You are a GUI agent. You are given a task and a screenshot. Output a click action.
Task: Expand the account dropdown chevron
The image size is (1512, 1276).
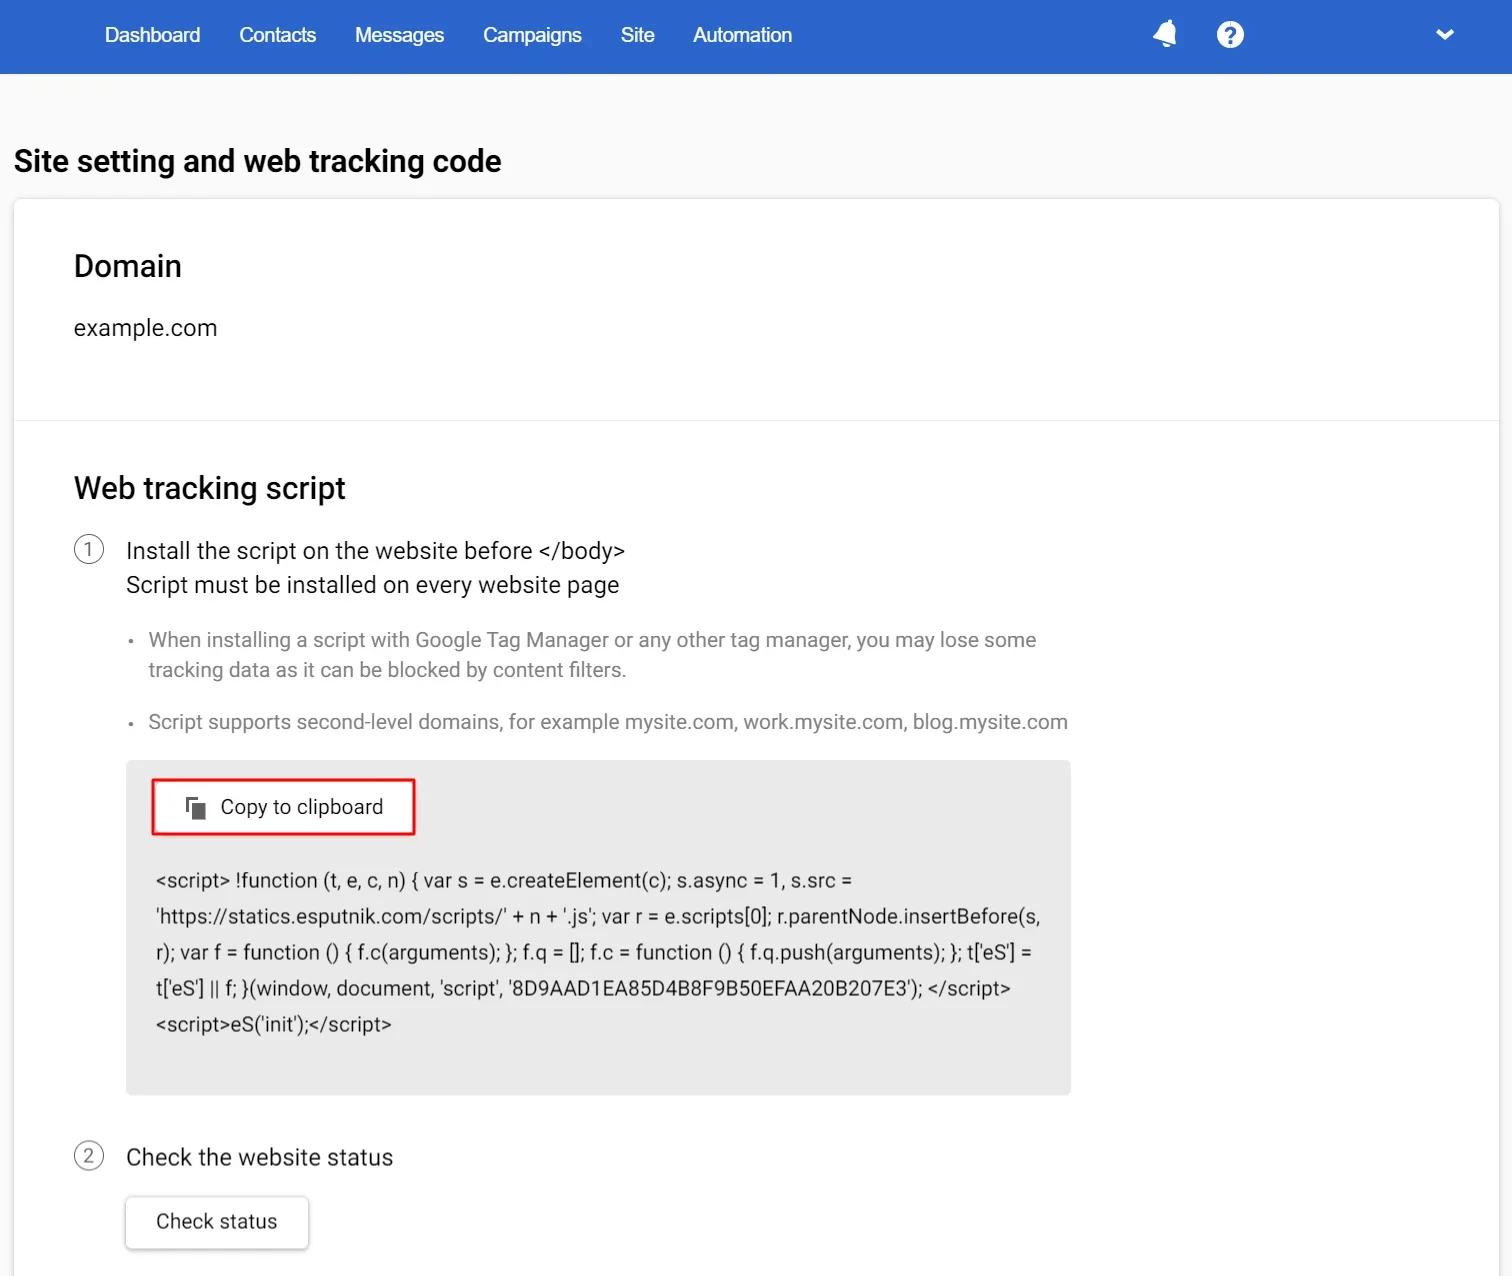click(1444, 35)
